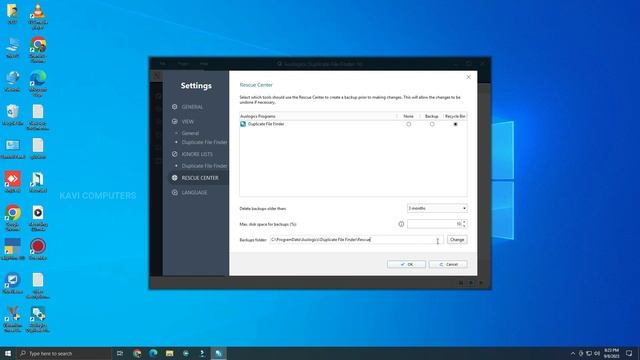
Task: Click the Backup column header
Action: click(431, 116)
